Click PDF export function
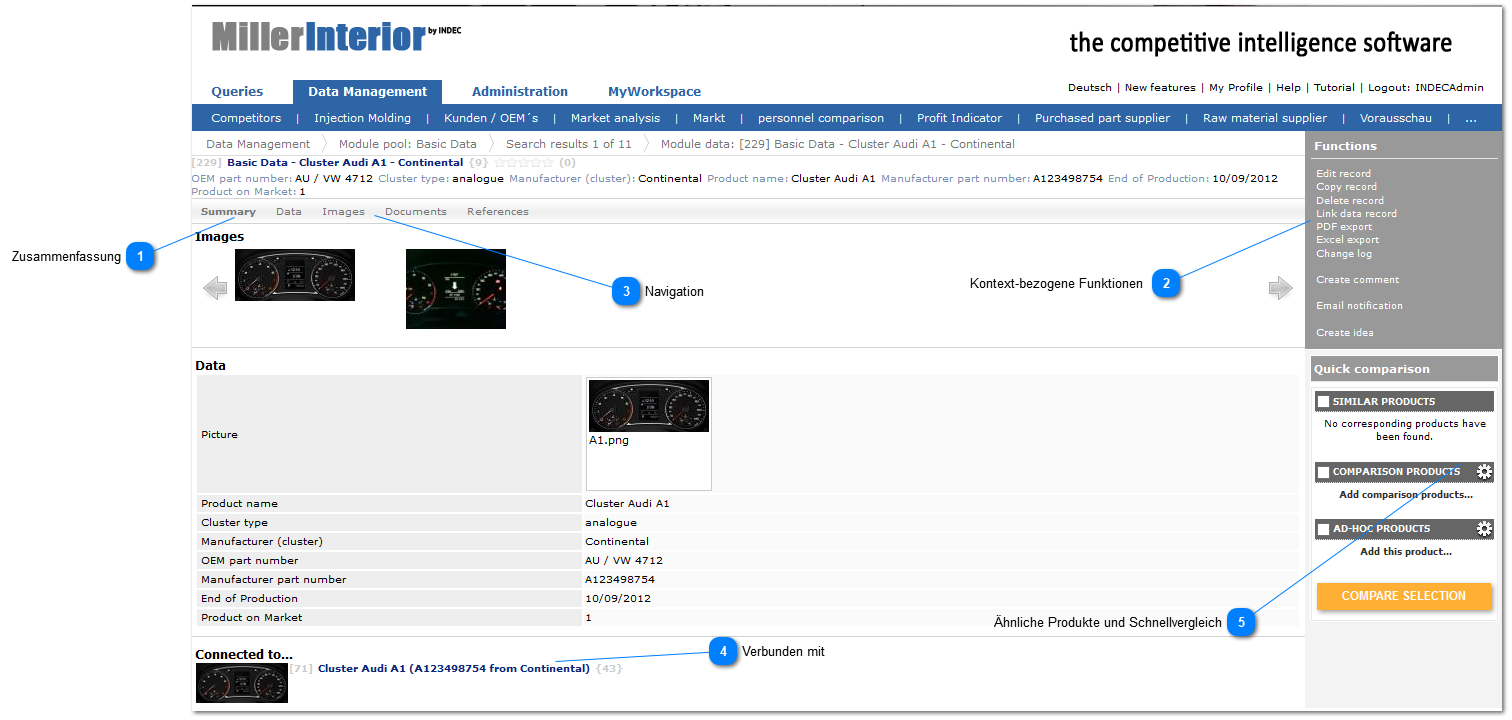Viewport: 1512px width, 720px height. pyautogui.click(x=1344, y=227)
